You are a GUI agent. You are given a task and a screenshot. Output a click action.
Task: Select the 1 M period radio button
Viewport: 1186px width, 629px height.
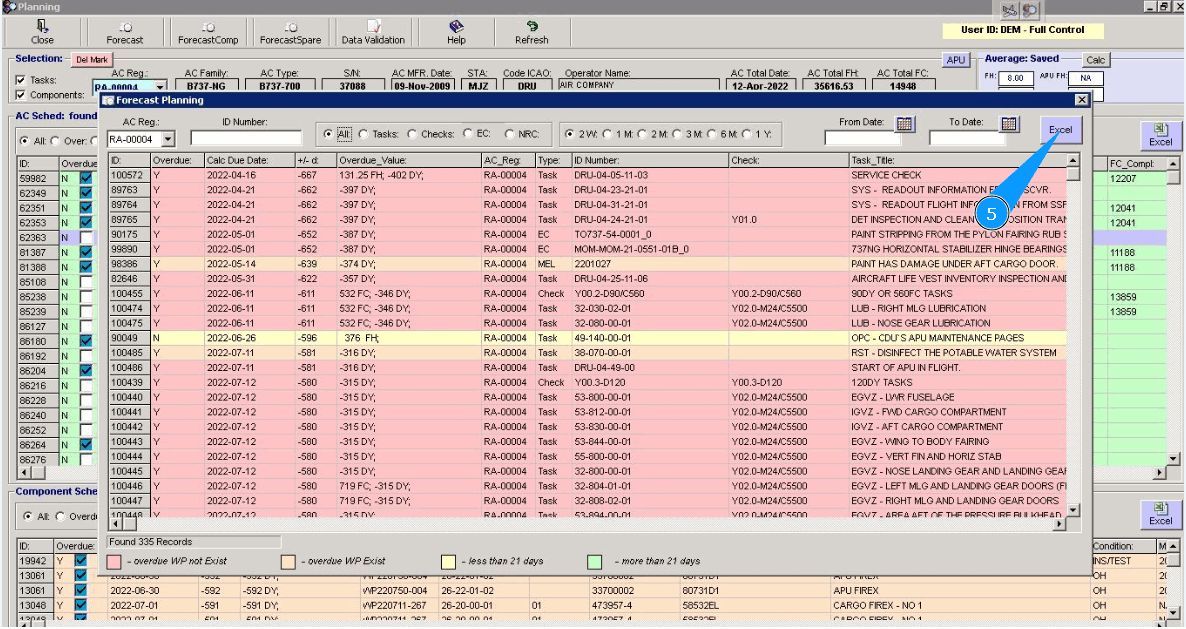point(606,134)
